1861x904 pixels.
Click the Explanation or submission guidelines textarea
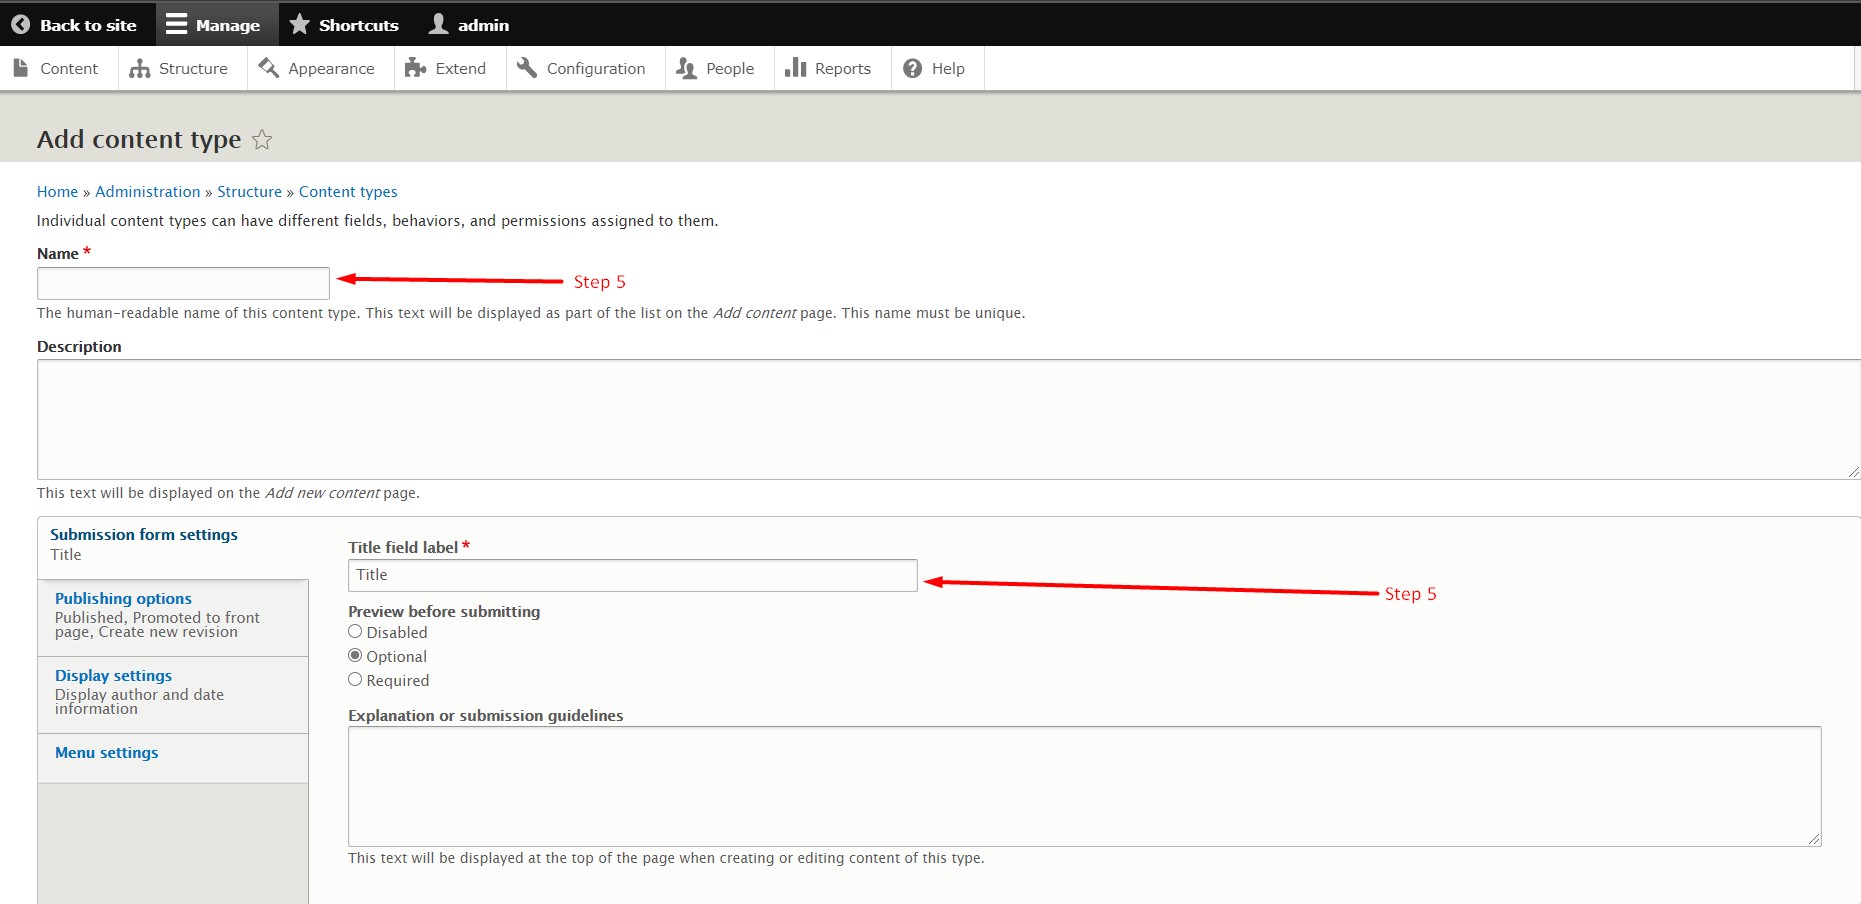(1085, 787)
